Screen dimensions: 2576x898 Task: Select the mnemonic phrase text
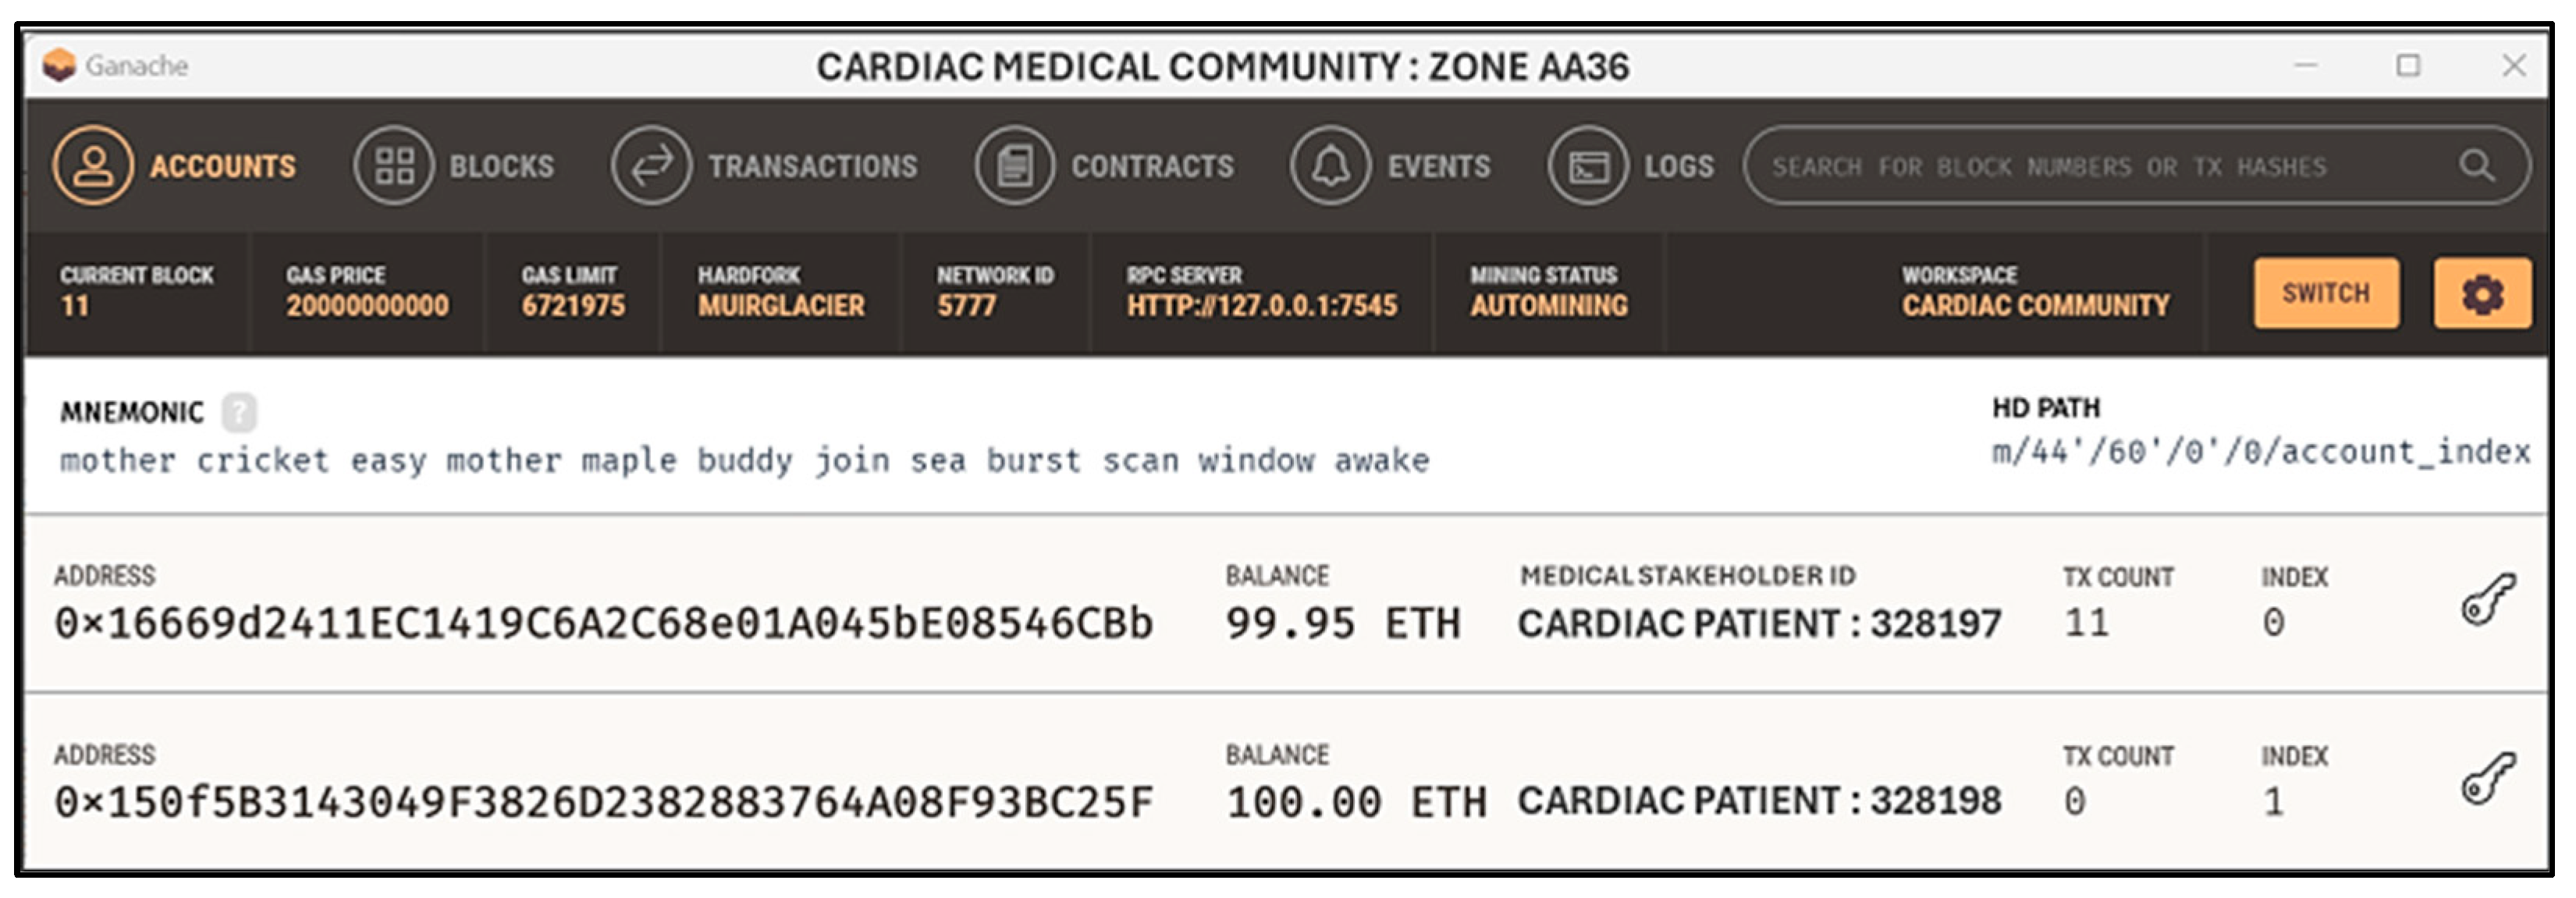tap(745, 460)
